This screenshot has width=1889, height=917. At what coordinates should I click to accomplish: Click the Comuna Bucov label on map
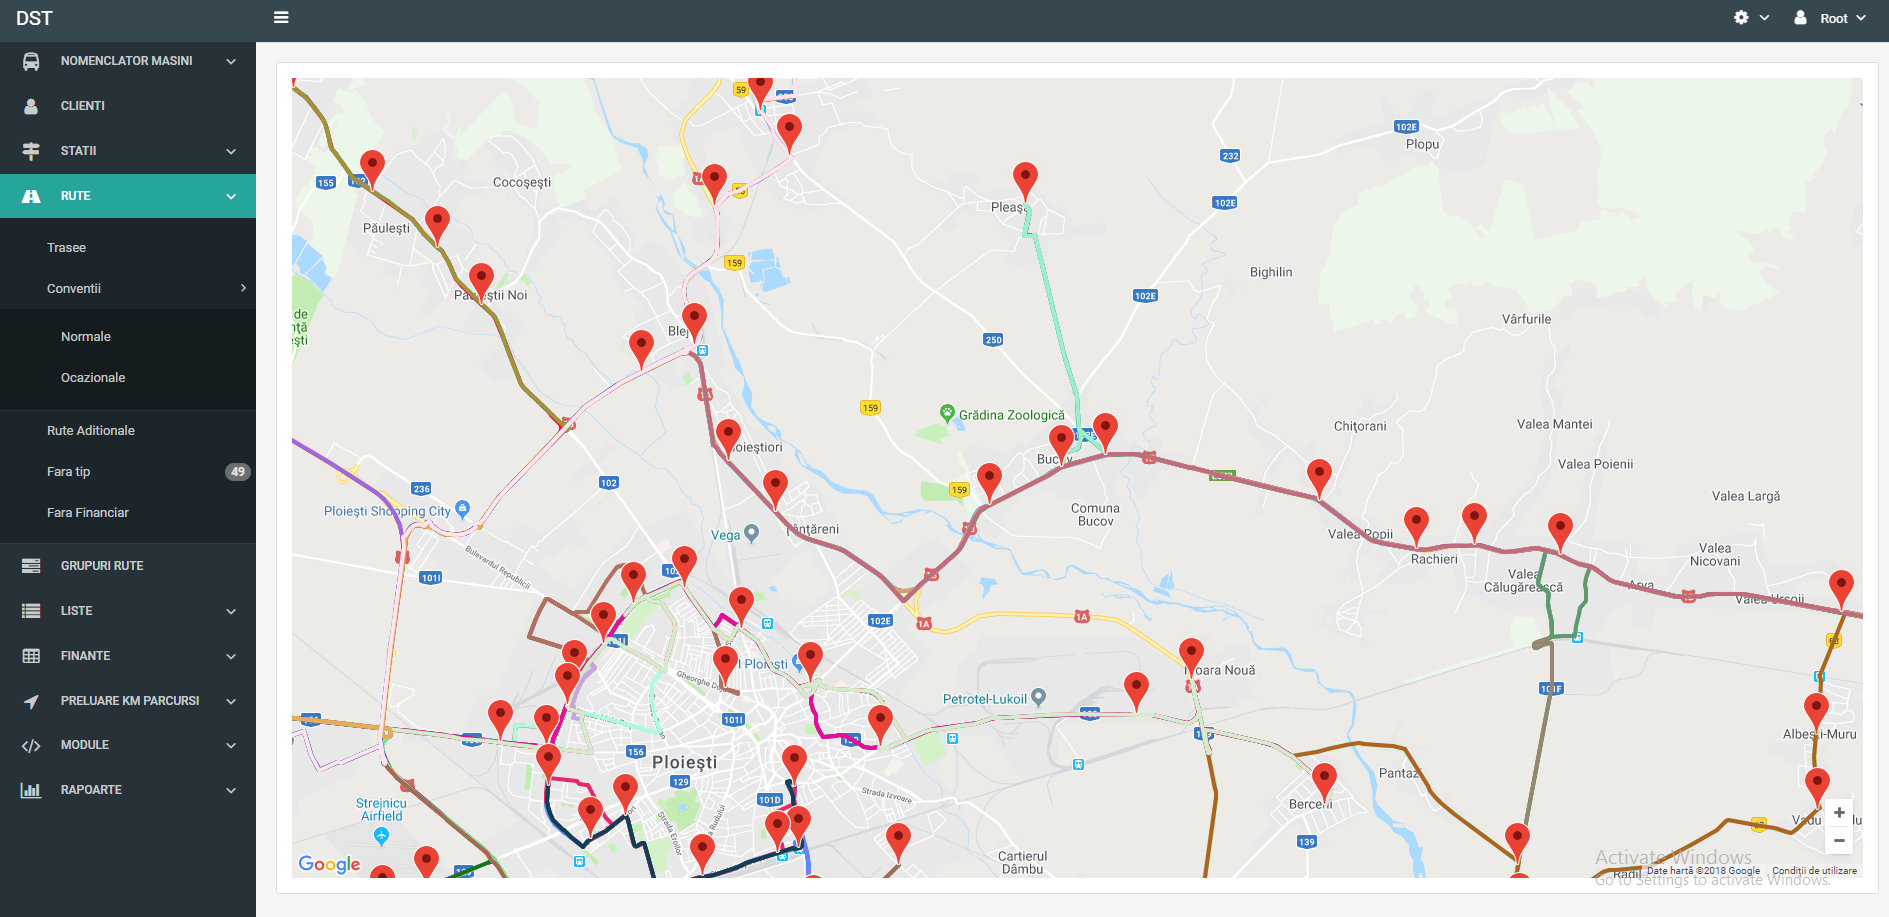click(x=1095, y=514)
